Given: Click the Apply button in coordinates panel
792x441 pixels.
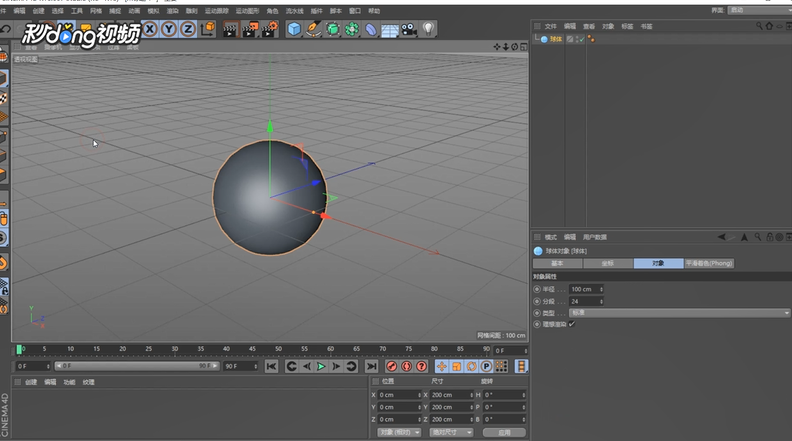Looking at the screenshot, I should tap(504, 432).
